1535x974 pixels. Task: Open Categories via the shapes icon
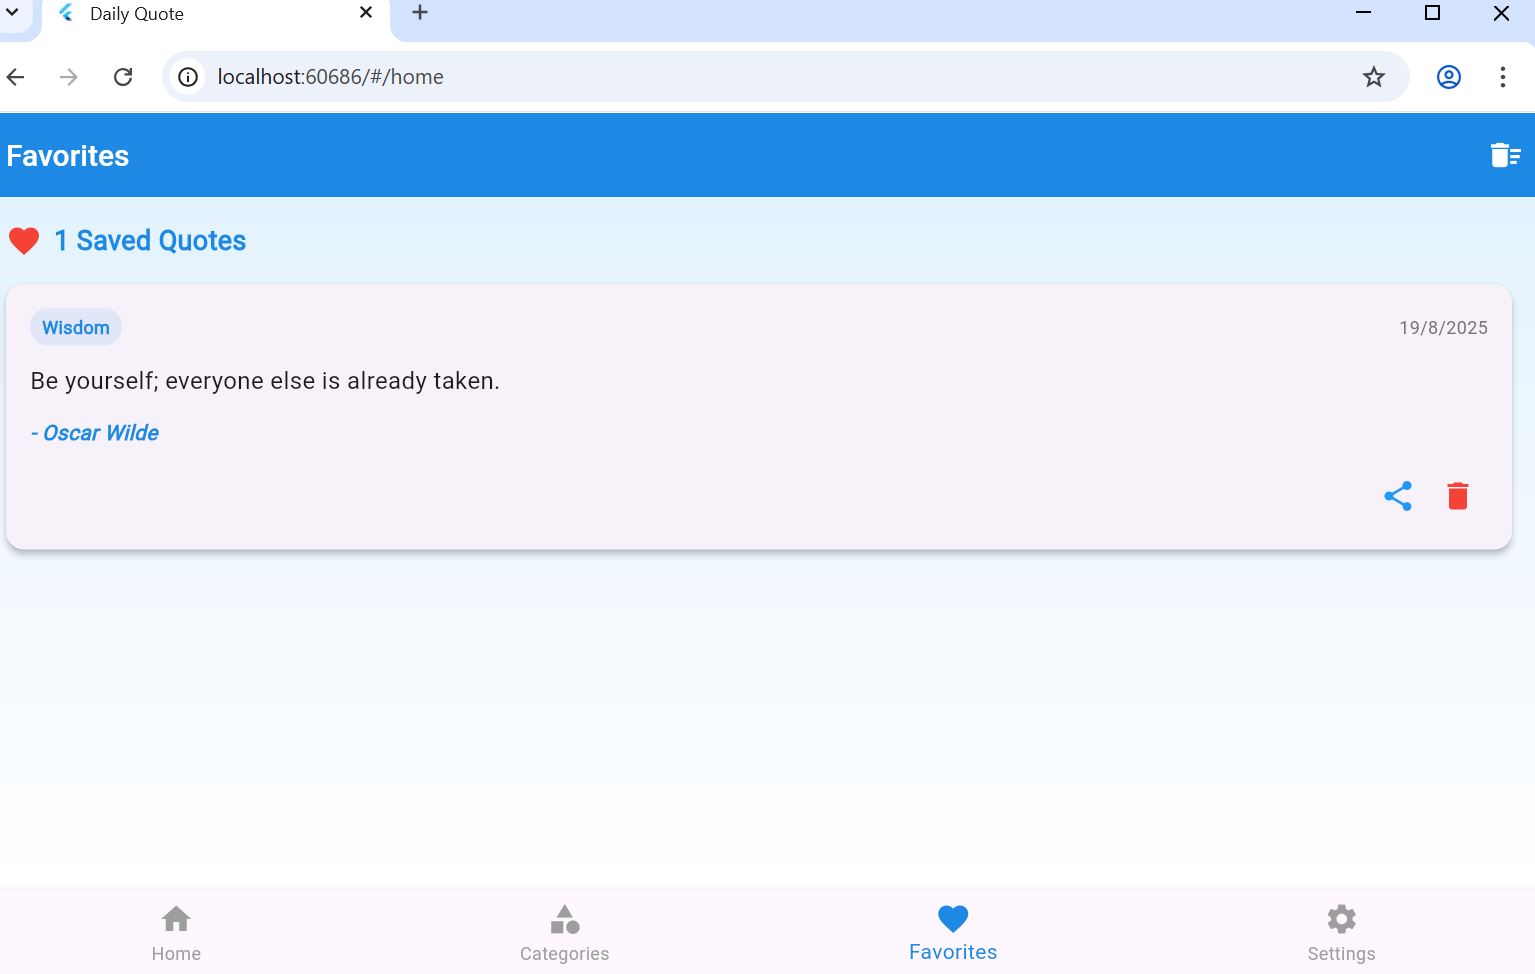click(564, 918)
